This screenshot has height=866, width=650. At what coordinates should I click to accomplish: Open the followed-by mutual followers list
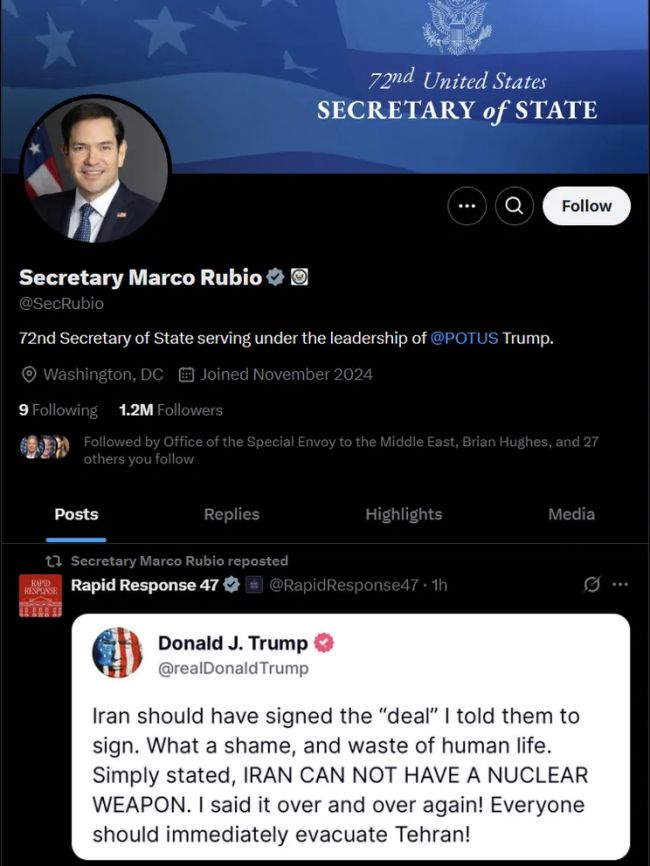(340, 450)
